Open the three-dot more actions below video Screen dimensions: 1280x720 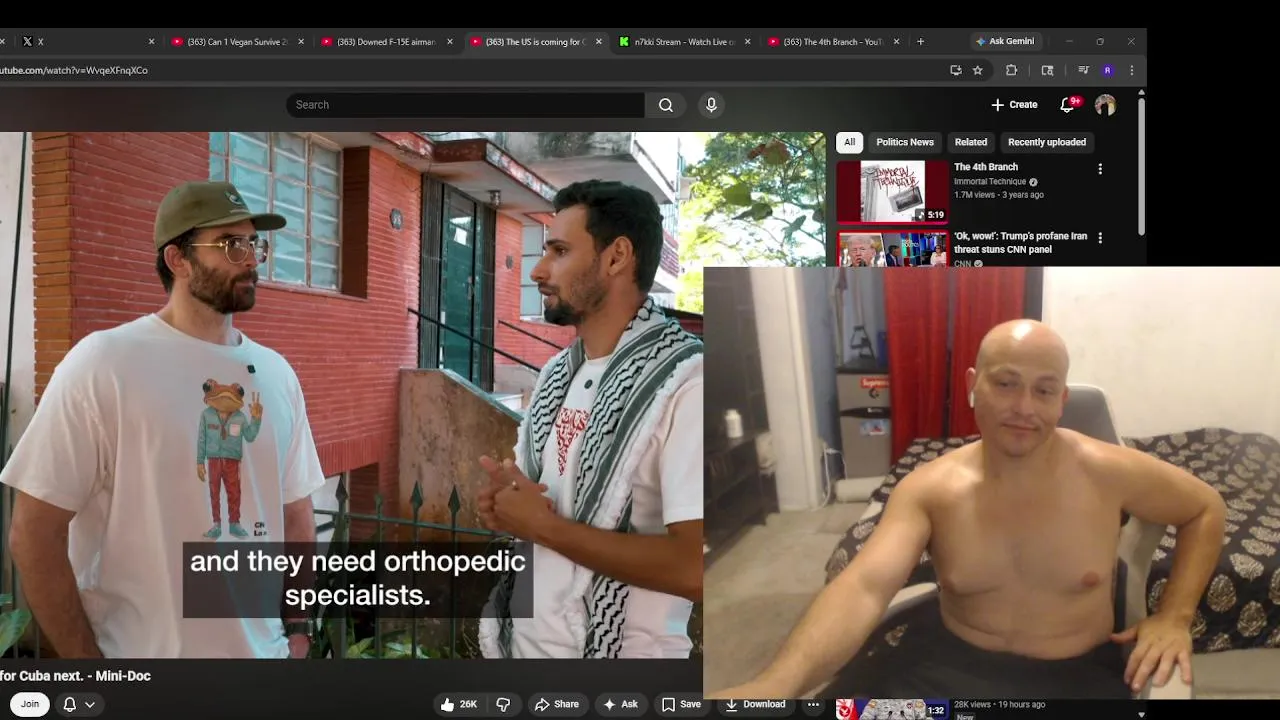(x=813, y=704)
